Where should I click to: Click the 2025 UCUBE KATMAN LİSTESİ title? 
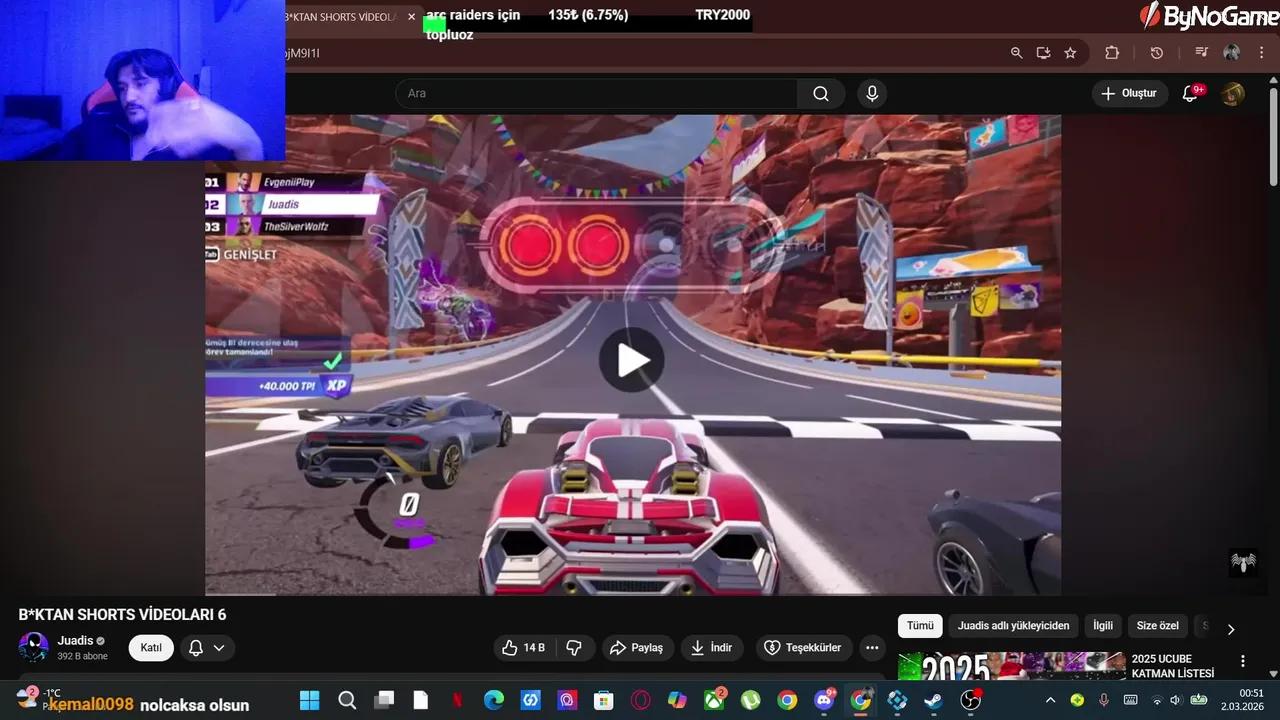(x=1173, y=667)
